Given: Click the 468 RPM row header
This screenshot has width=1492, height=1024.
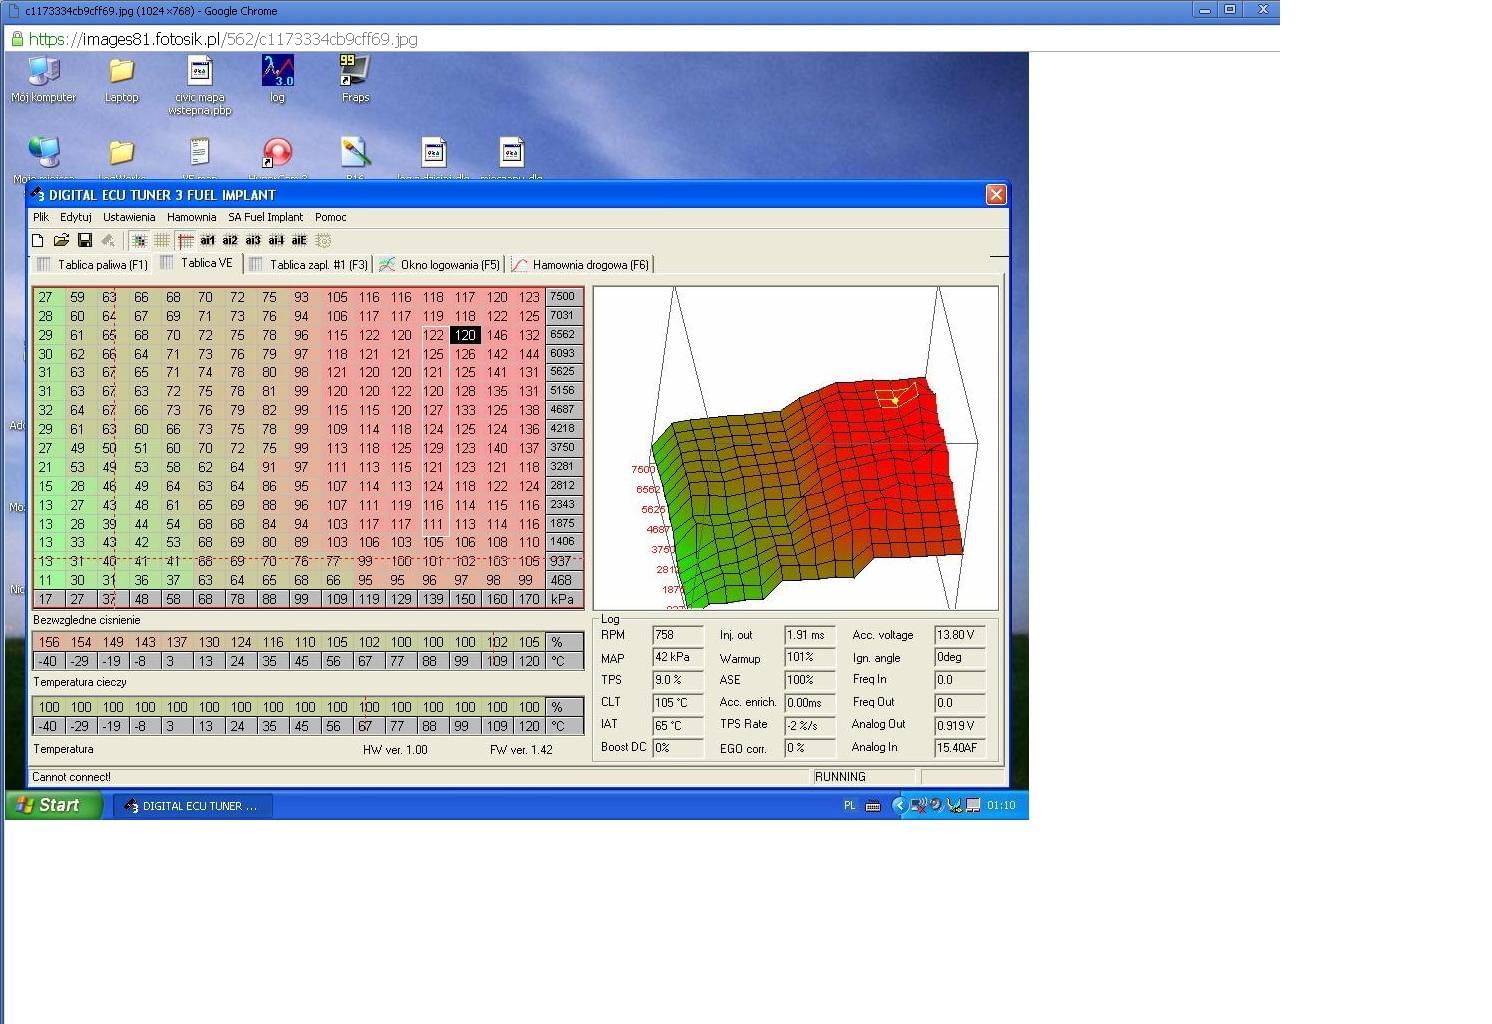Looking at the screenshot, I should click(563, 580).
